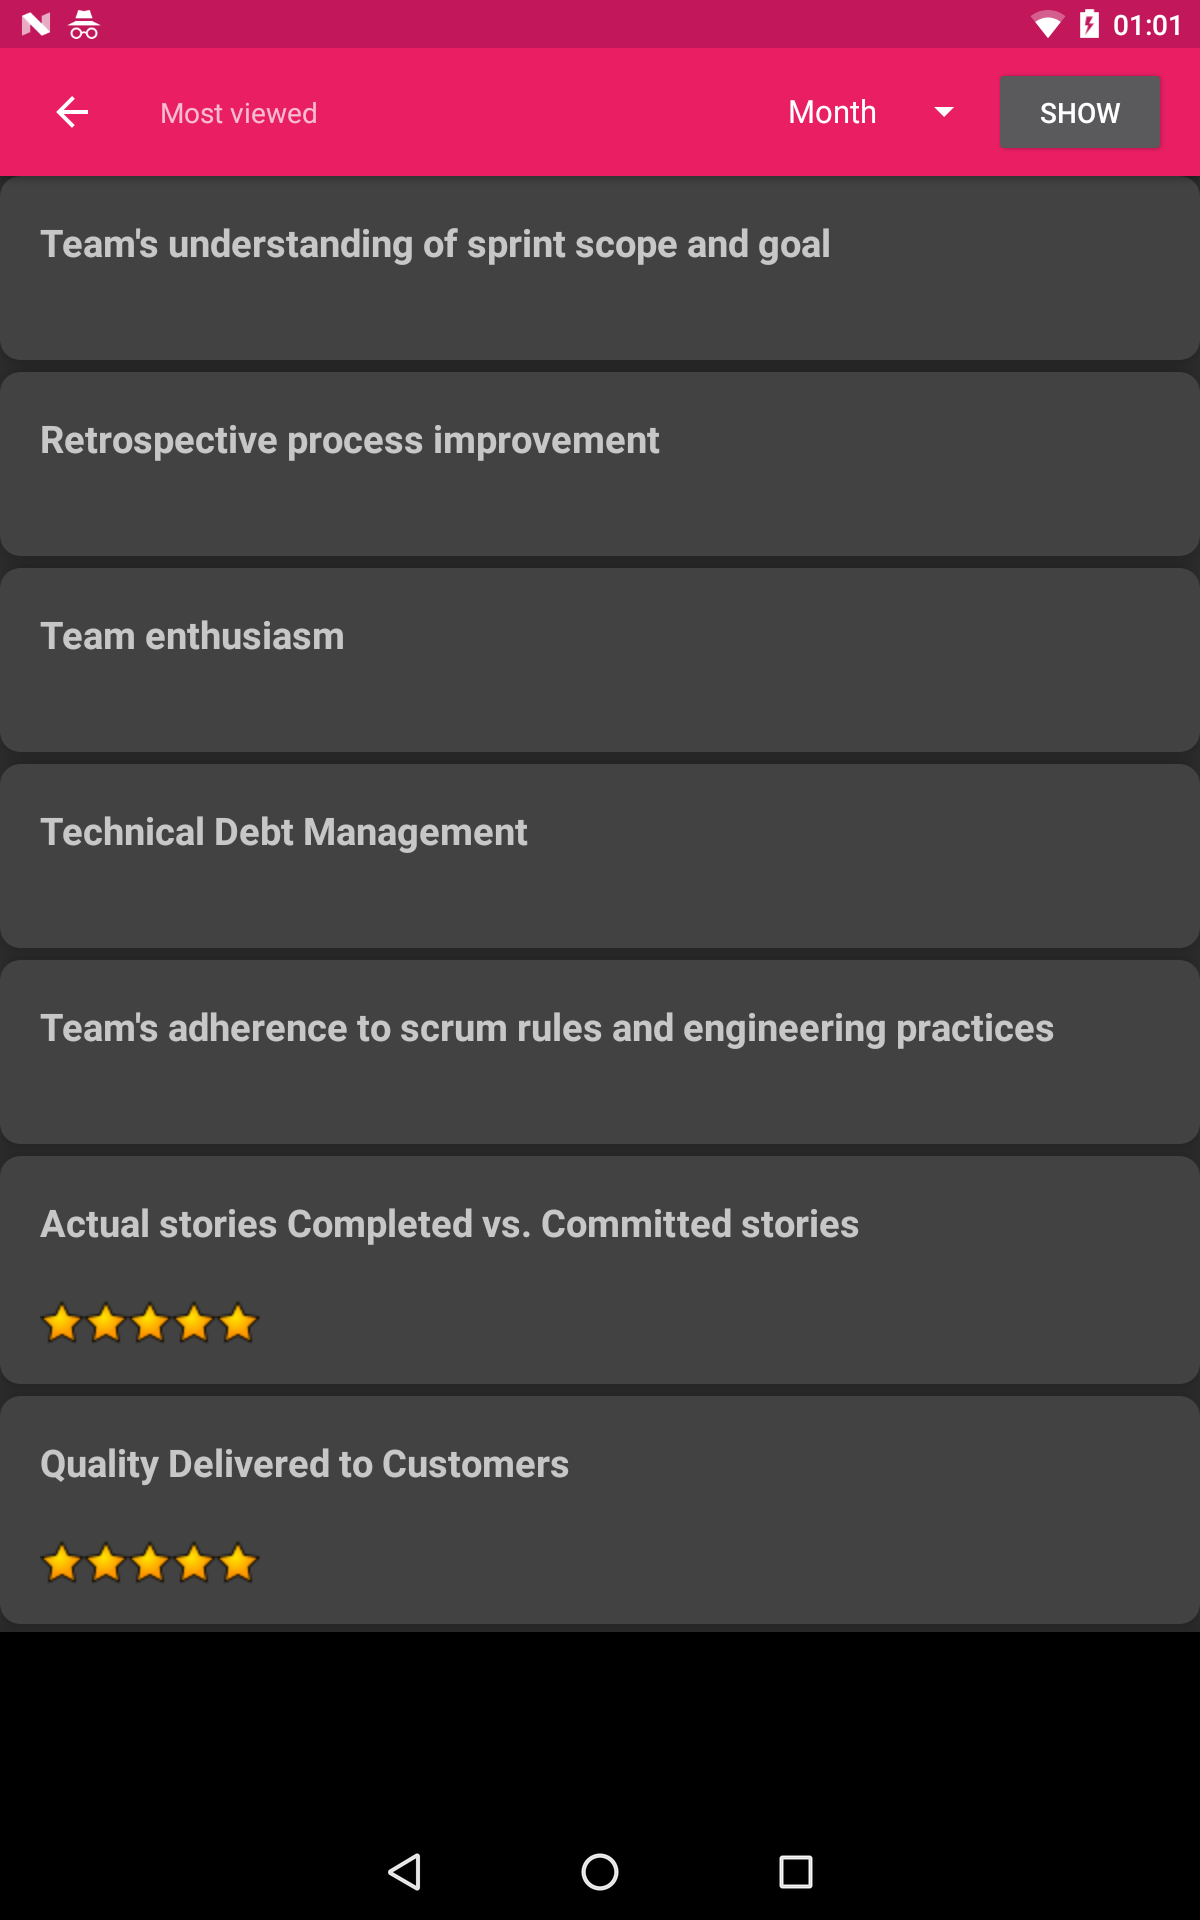1200x1920 pixels.
Task: Tap the SHOW button
Action: pos(1079,112)
